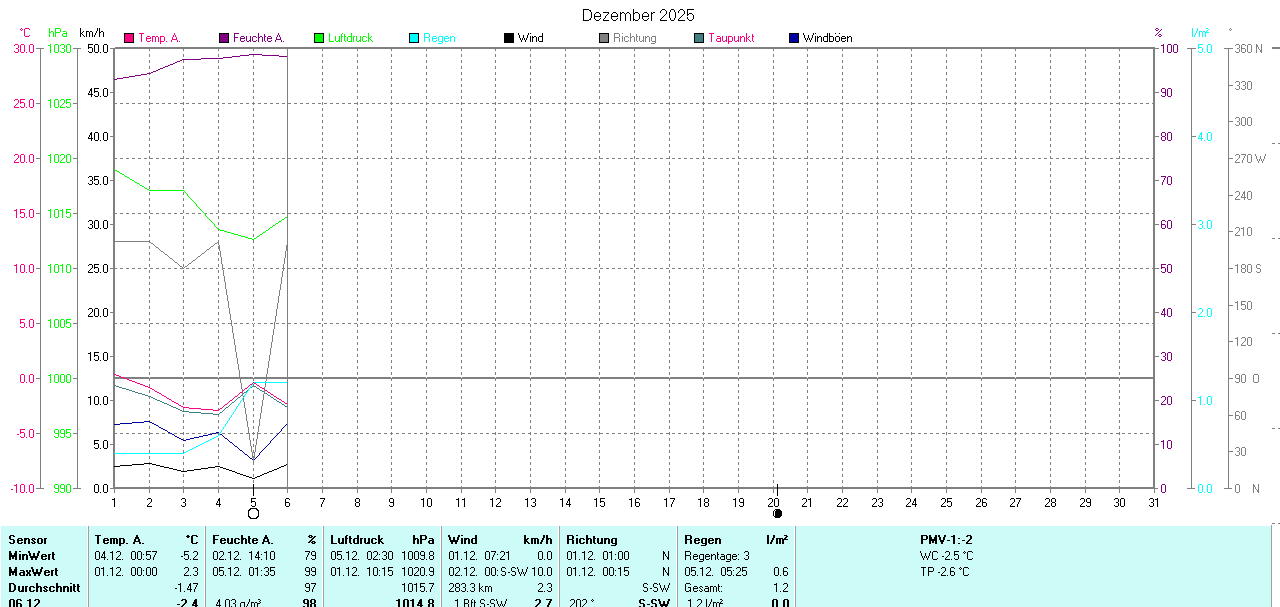Click the chart title Dezember 2025

pyautogui.click(x=638, y=15)
